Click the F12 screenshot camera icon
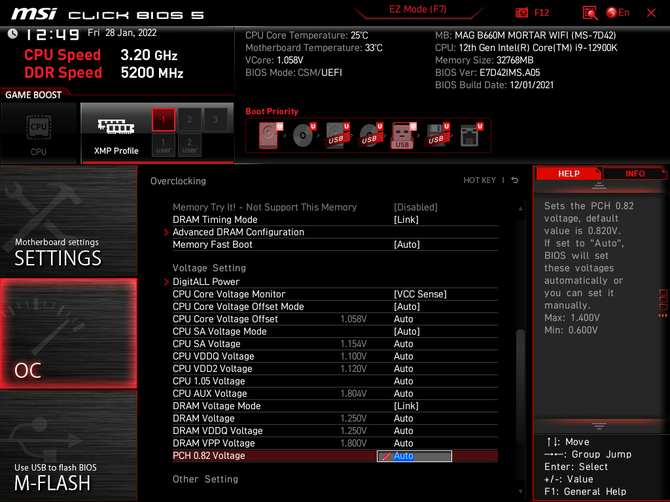The height and width of the screenshot is (502, 670). pyautogui.click(x=521, y=13)
